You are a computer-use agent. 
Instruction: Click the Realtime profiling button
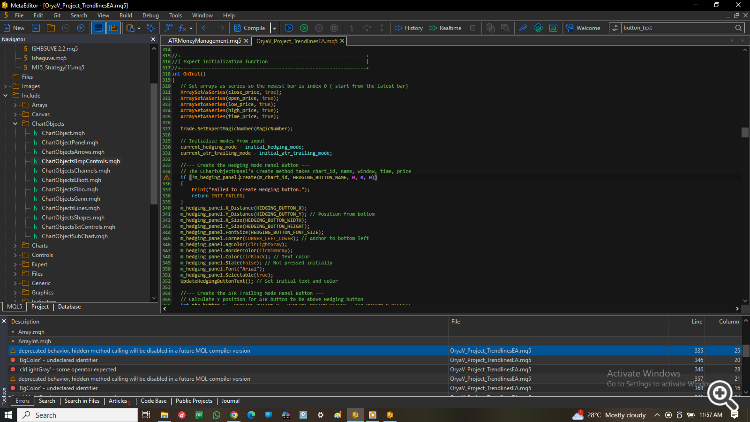point(445,28)
